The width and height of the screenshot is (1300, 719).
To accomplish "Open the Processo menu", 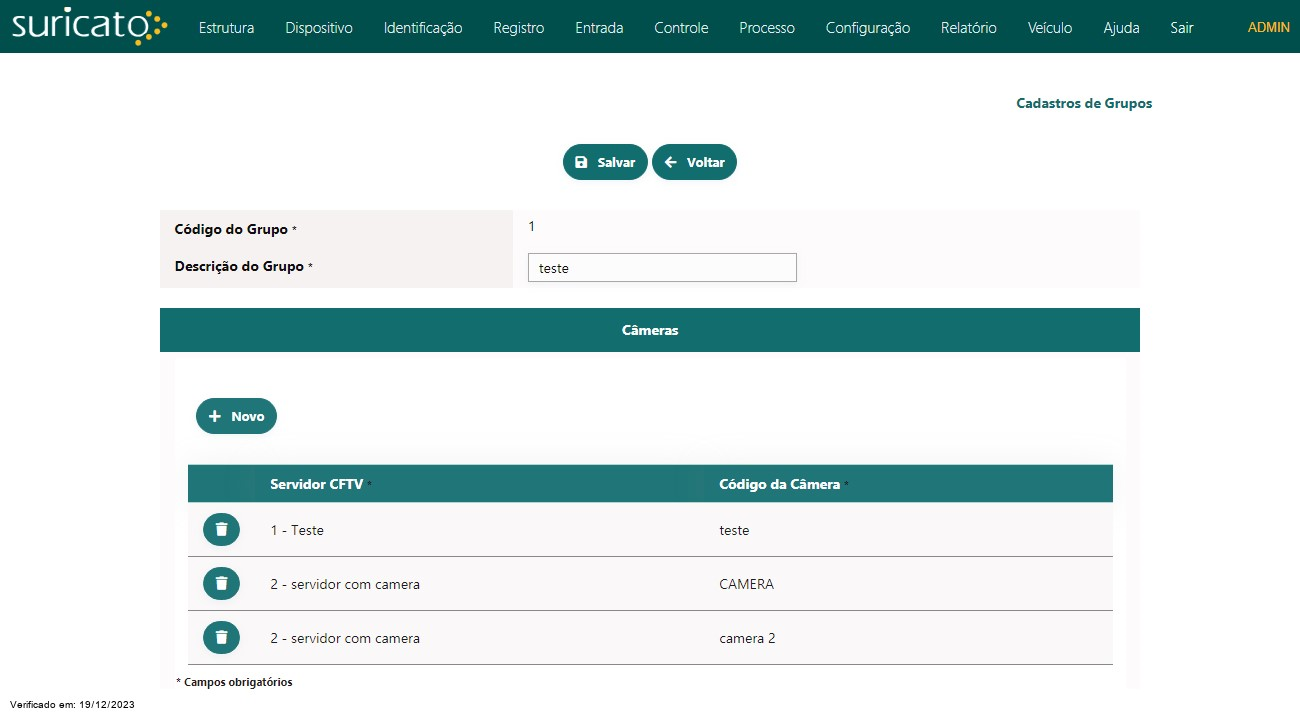I will point(767,28).
